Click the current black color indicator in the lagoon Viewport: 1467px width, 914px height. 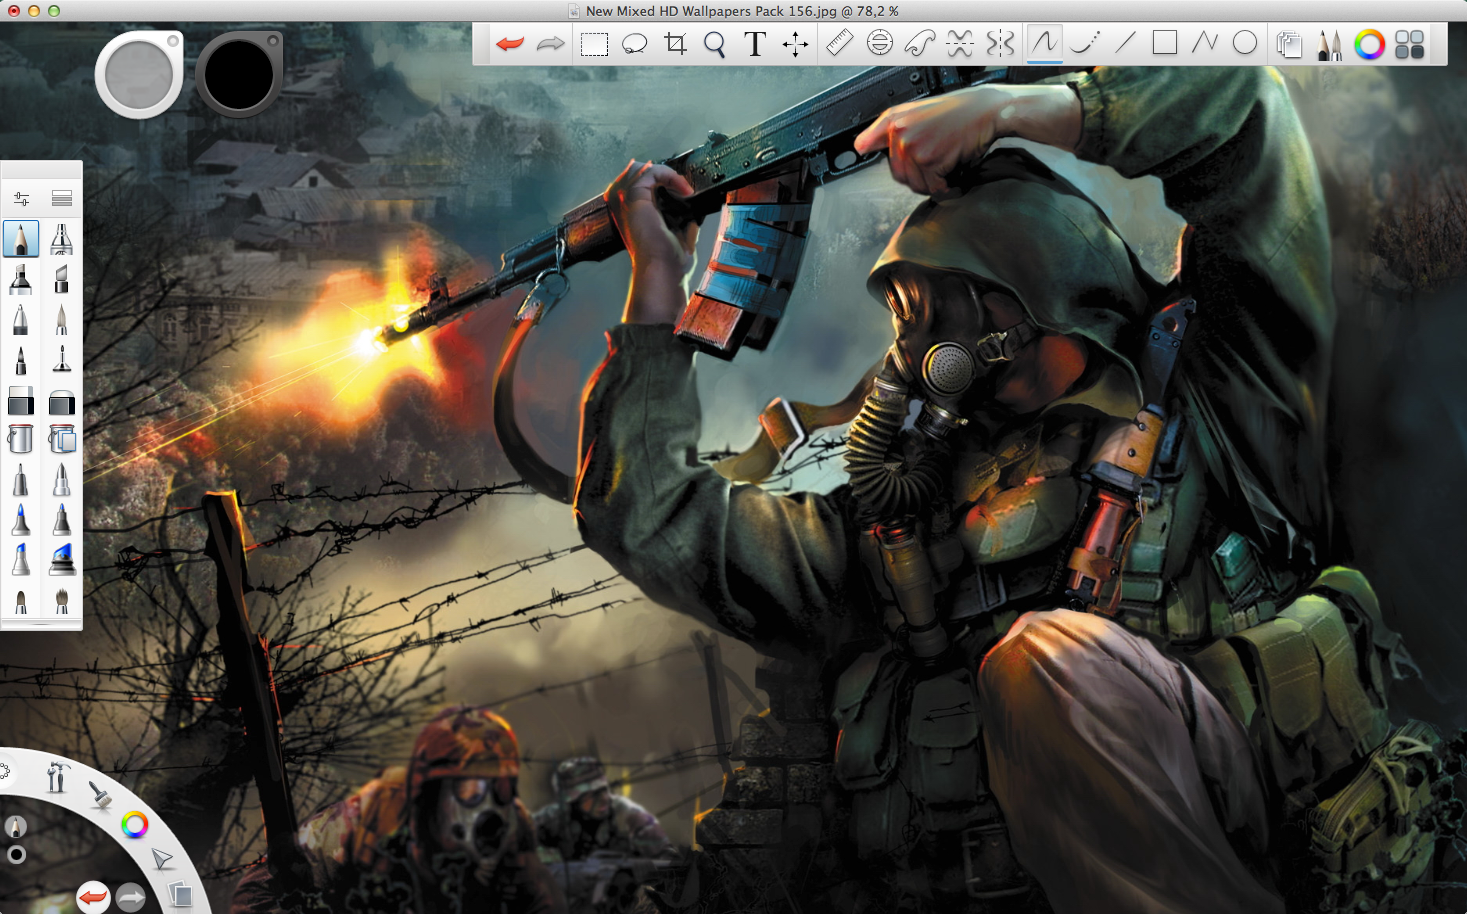16,855
